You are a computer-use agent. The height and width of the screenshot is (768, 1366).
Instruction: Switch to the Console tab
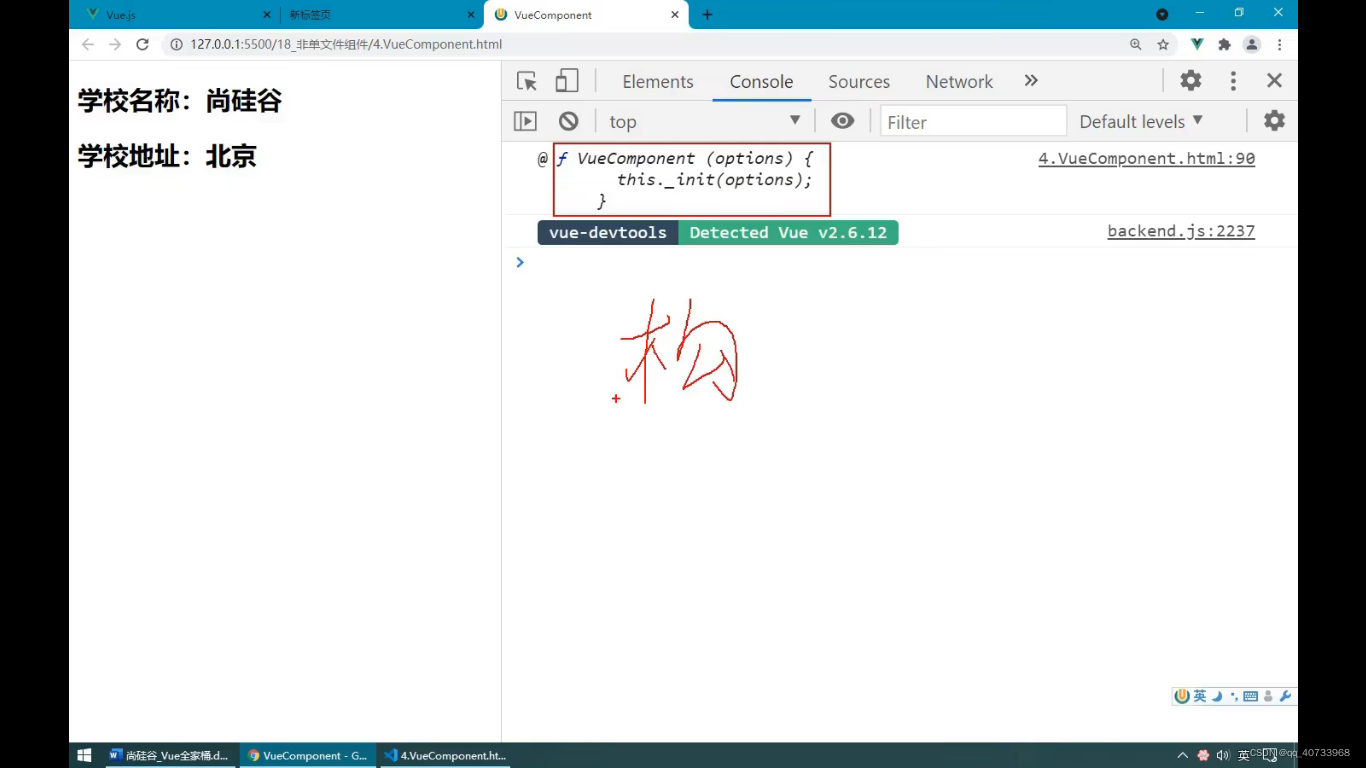[761, 82]
